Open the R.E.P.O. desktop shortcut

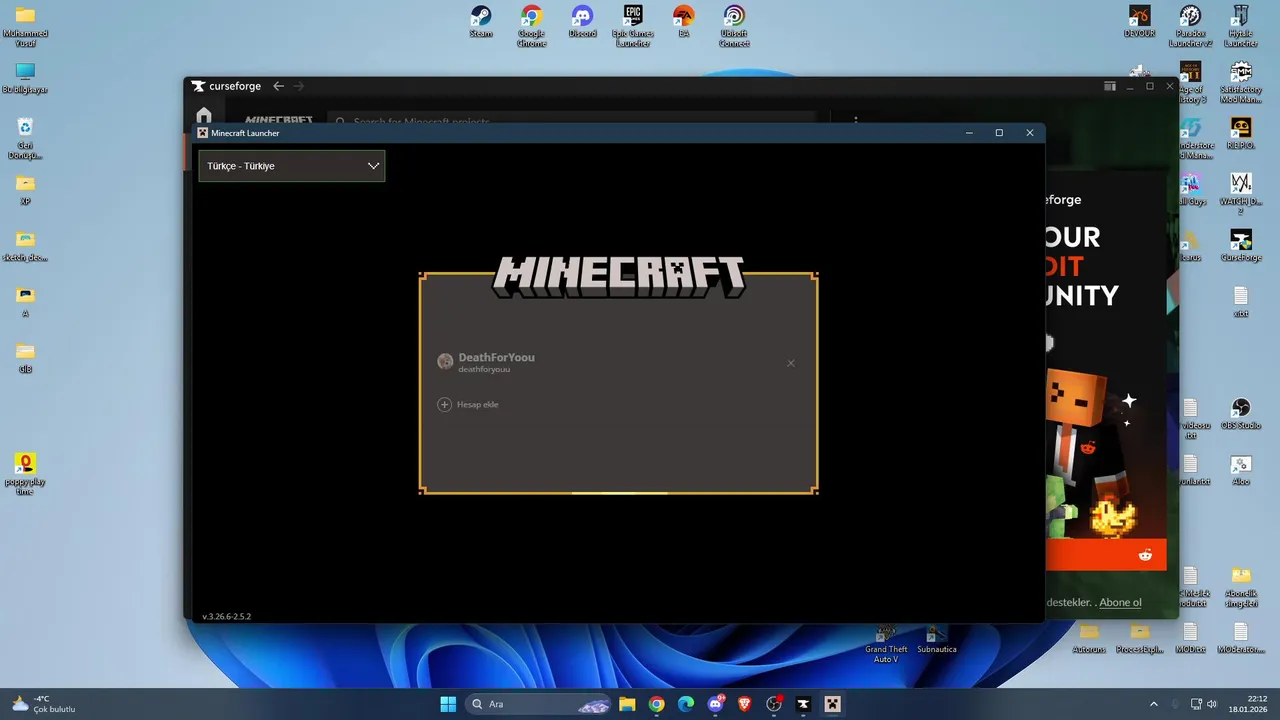pyautogui.click(x=1241, y=133)
